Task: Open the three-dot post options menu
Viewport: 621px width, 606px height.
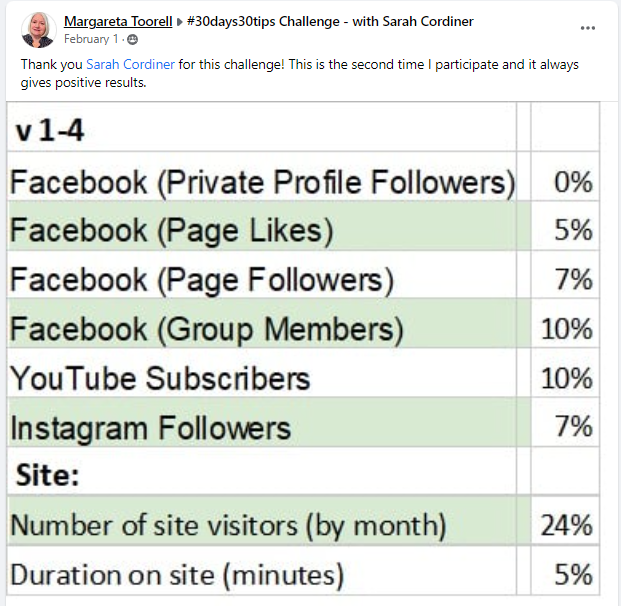Action: (588, 28)
